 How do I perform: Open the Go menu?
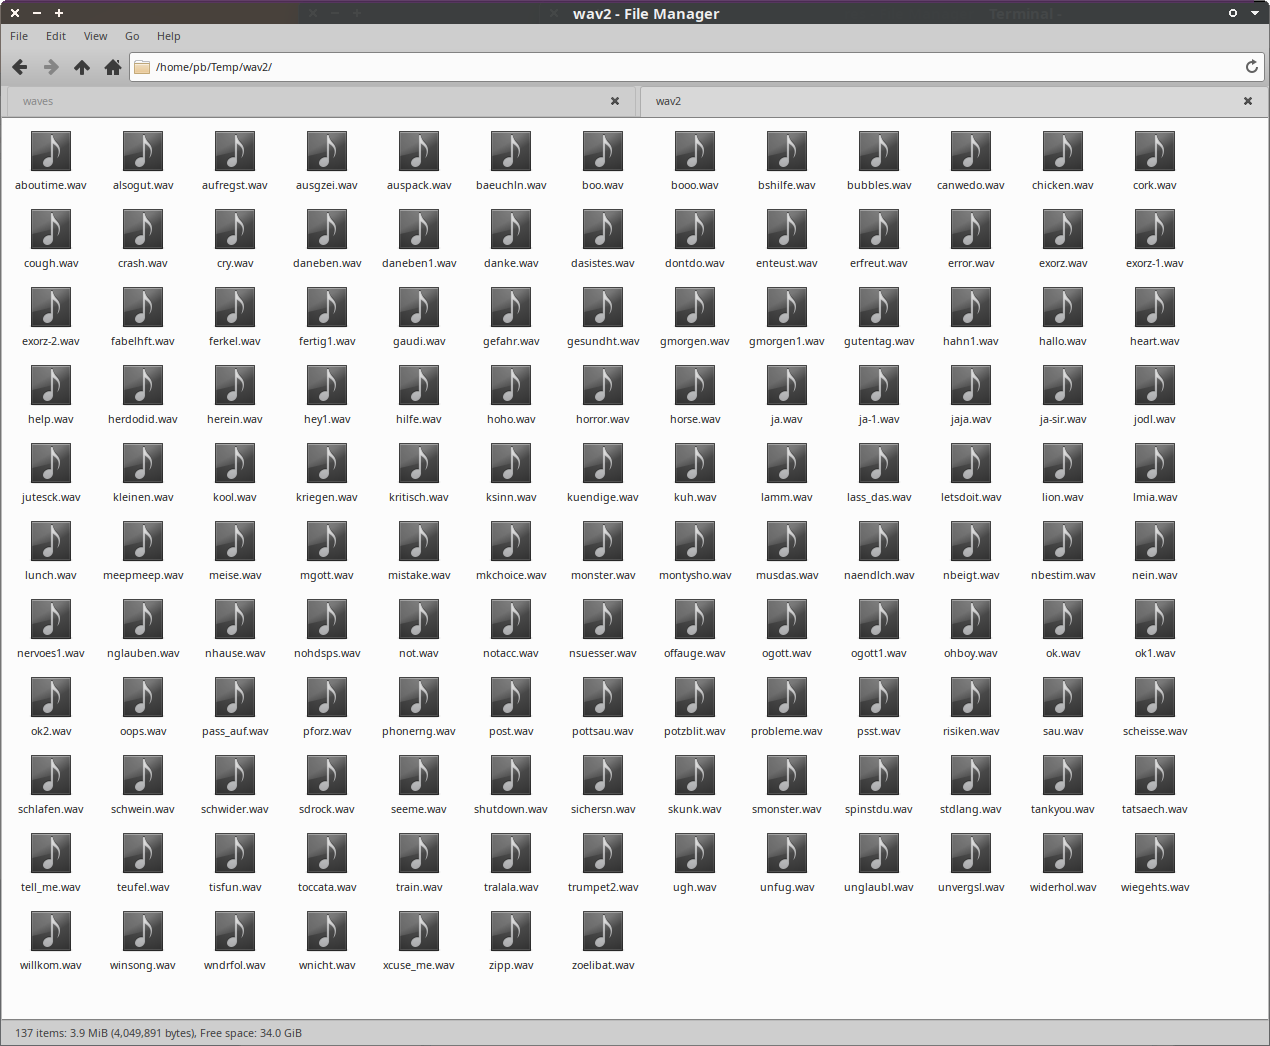[132, 36]
